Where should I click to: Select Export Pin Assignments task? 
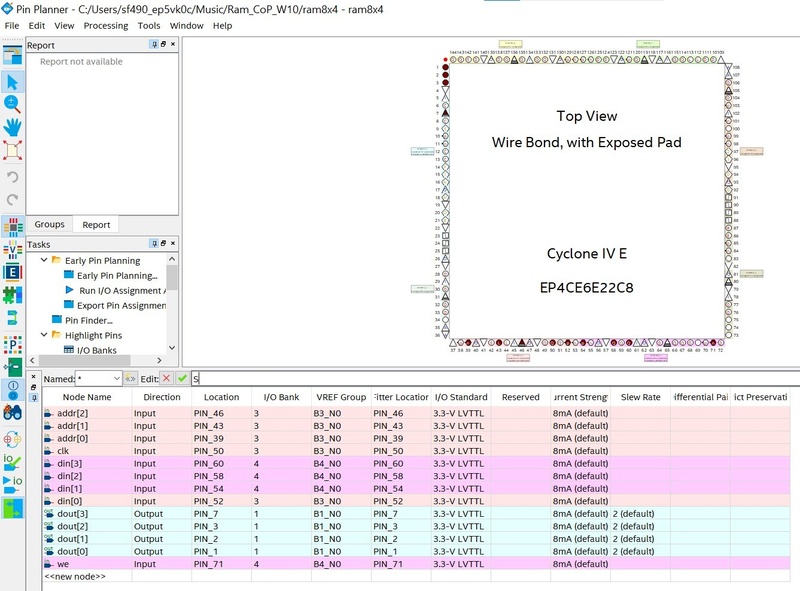pyautogui.click(x=121, y=305)
